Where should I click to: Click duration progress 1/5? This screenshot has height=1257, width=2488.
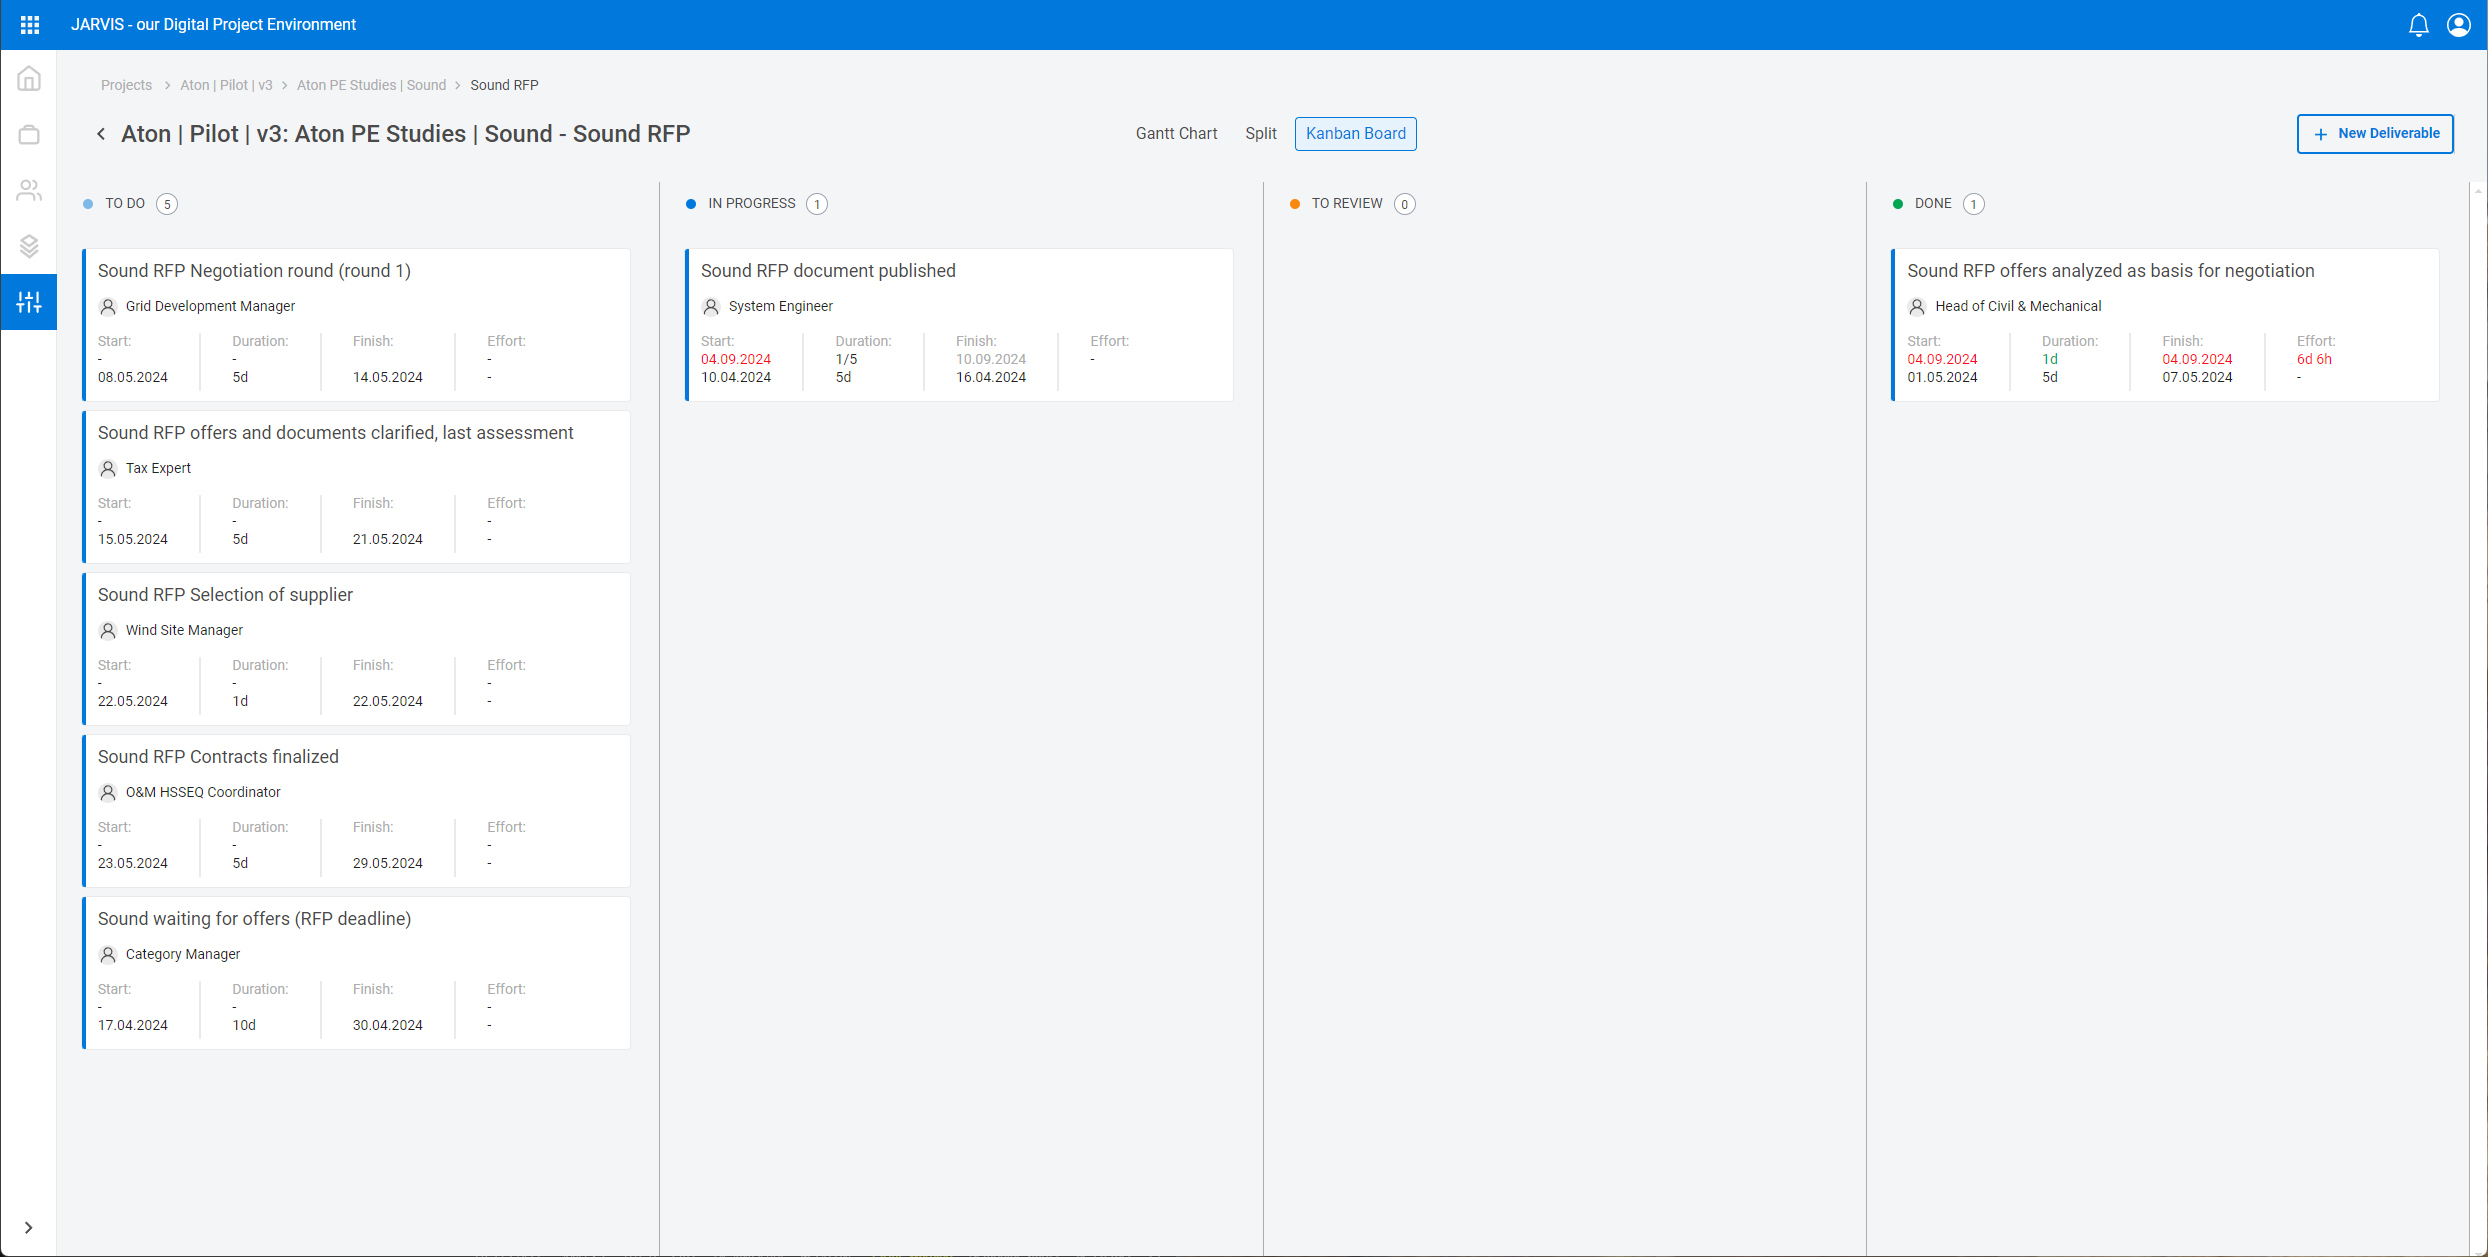pyautogui.click(x=846, y=359)
